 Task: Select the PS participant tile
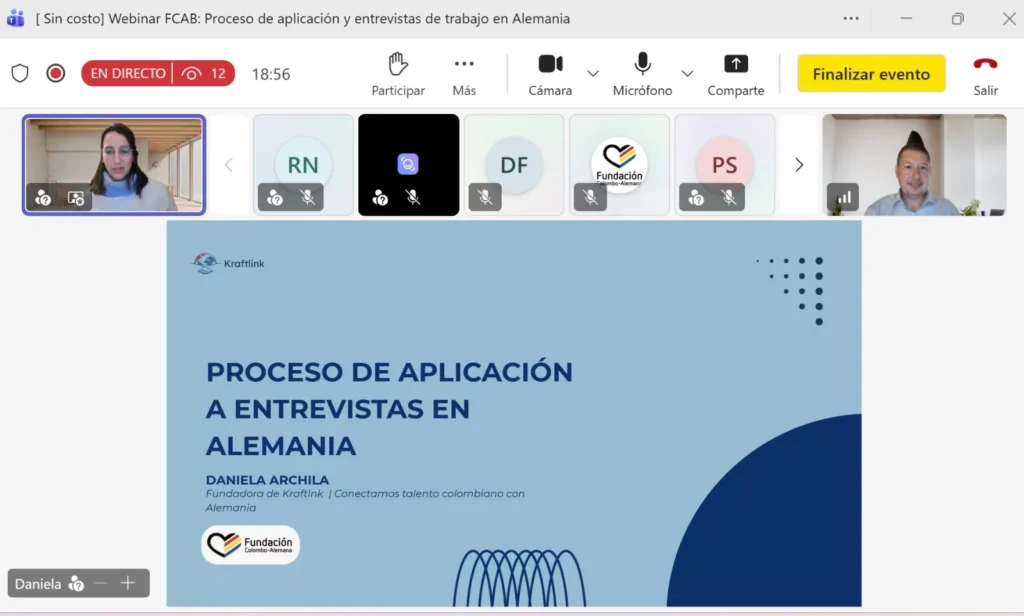(x=724, y=164)
